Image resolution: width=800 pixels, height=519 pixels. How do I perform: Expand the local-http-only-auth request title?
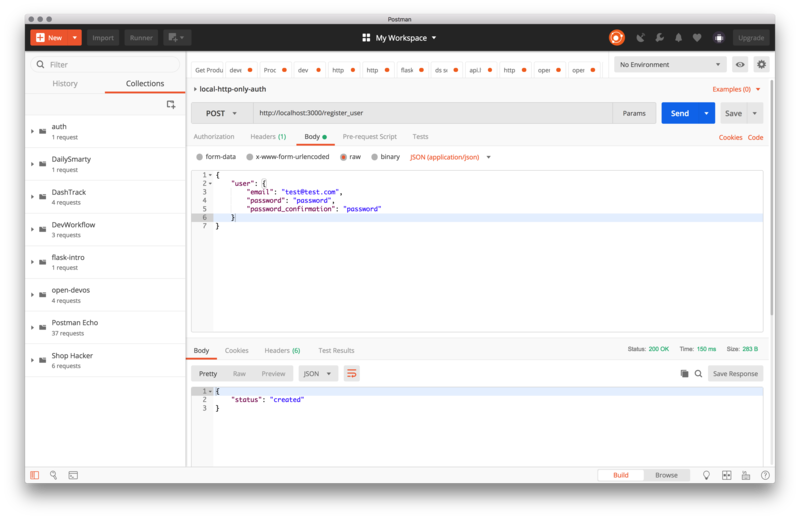195,89
